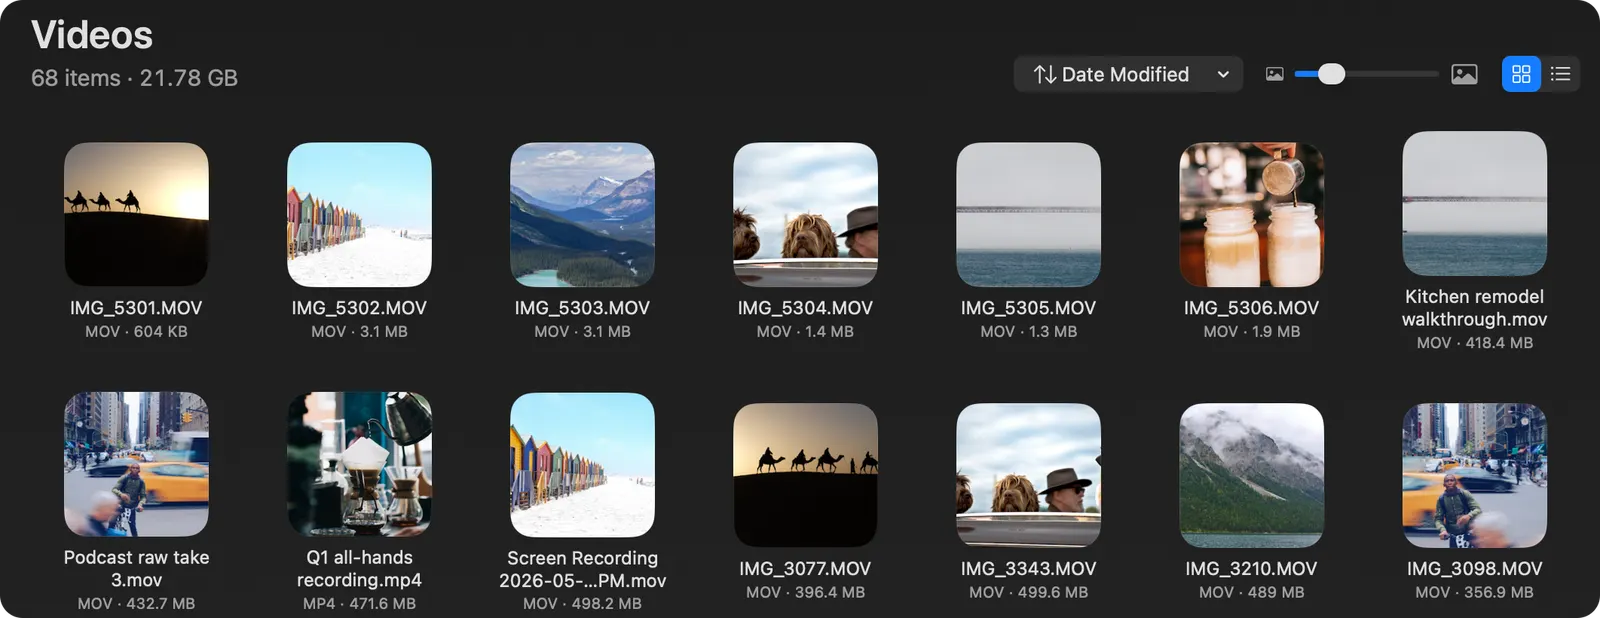Select the IMG_5304.MOV dogs thumbnail

[805, 214]
